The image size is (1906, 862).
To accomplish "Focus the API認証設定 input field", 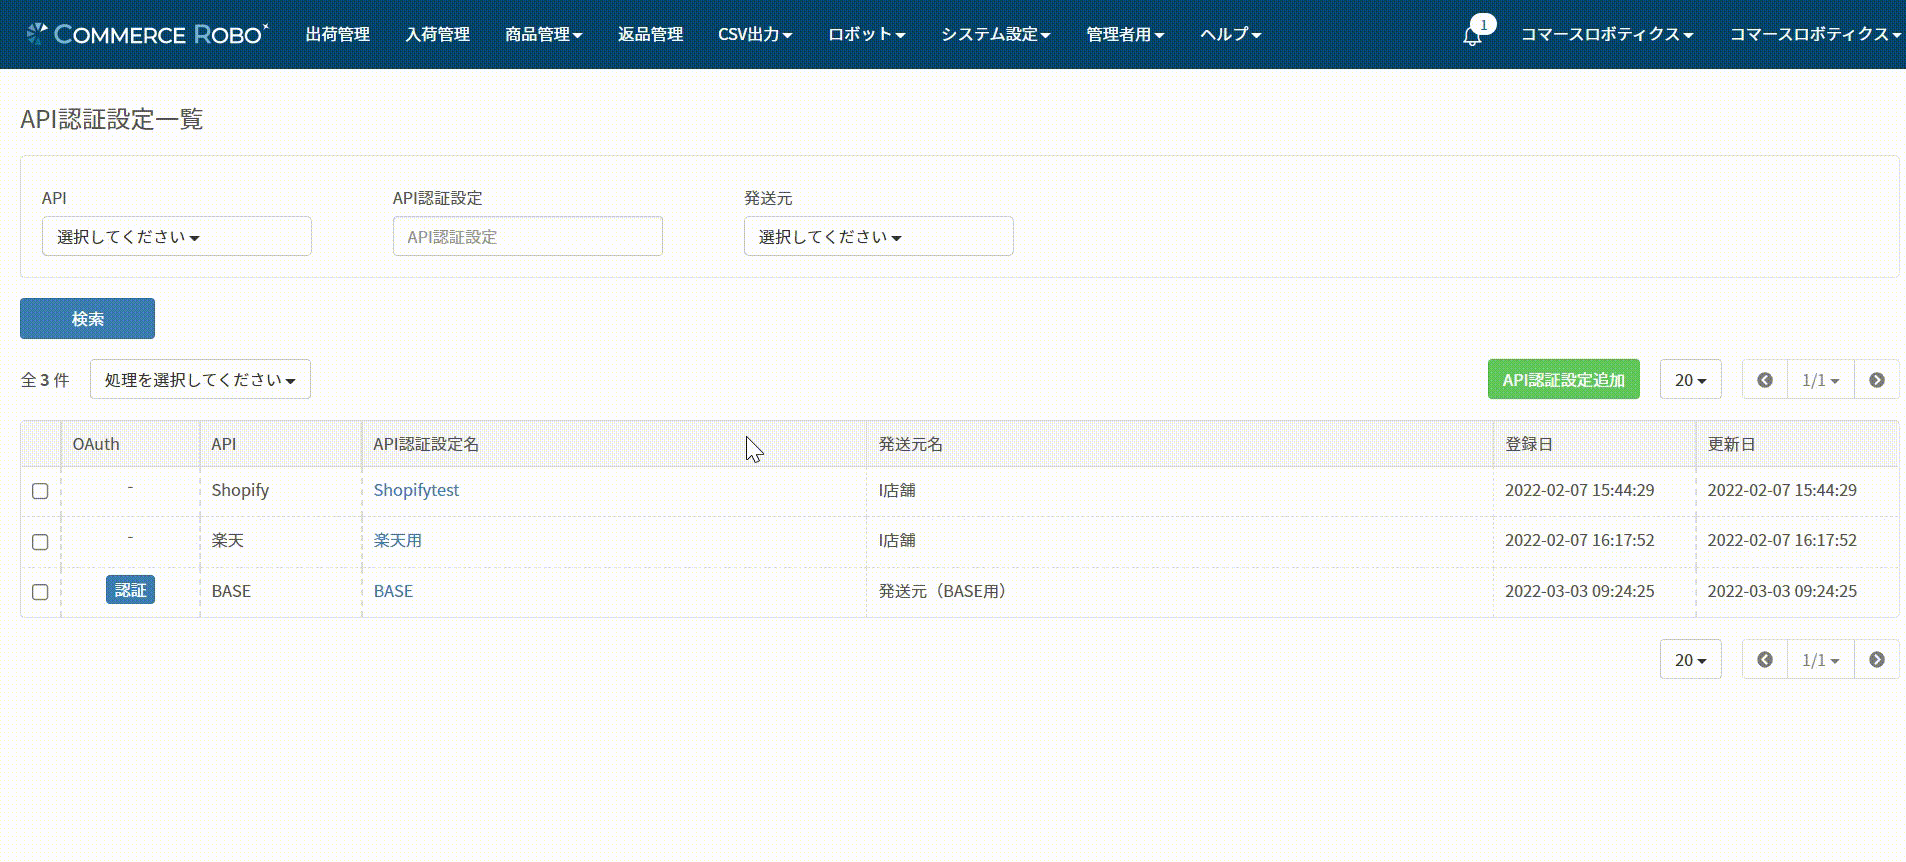I will click(x=527, y=237).
